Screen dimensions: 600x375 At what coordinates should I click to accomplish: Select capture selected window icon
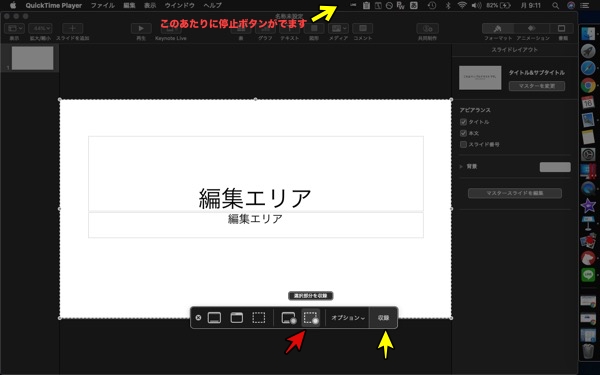(236, 318)
